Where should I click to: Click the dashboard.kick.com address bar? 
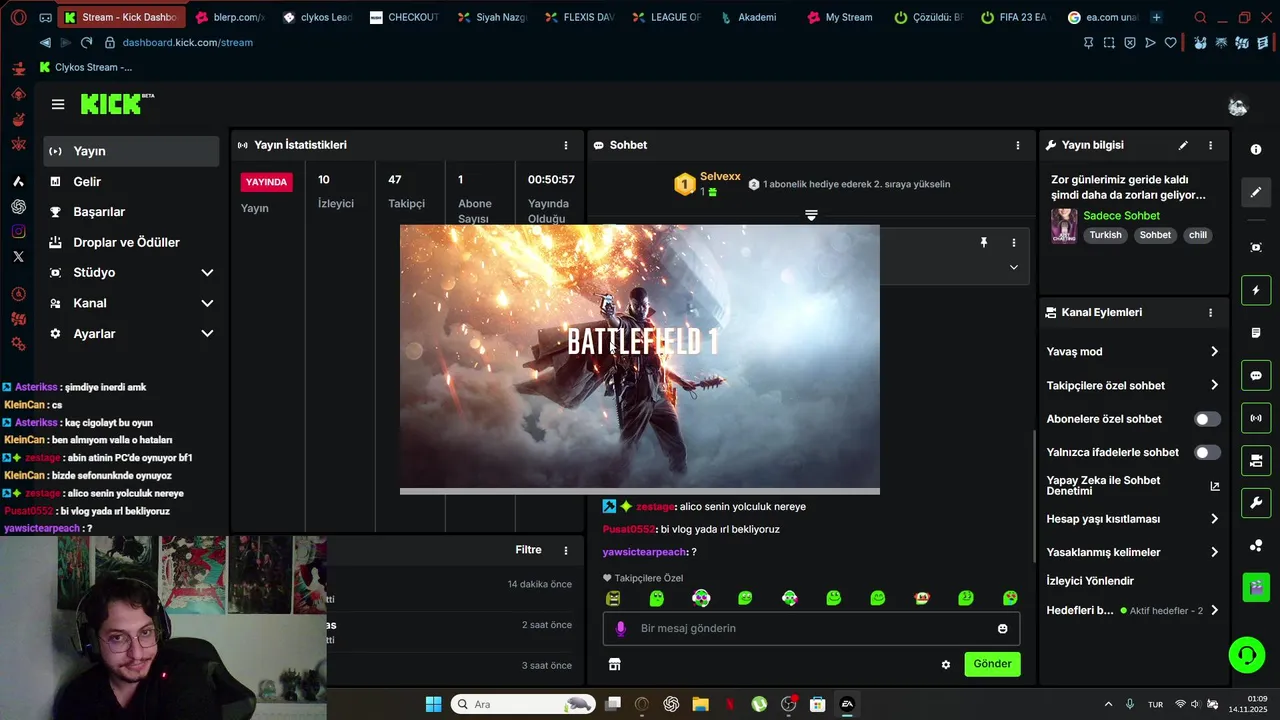point(188,42)
